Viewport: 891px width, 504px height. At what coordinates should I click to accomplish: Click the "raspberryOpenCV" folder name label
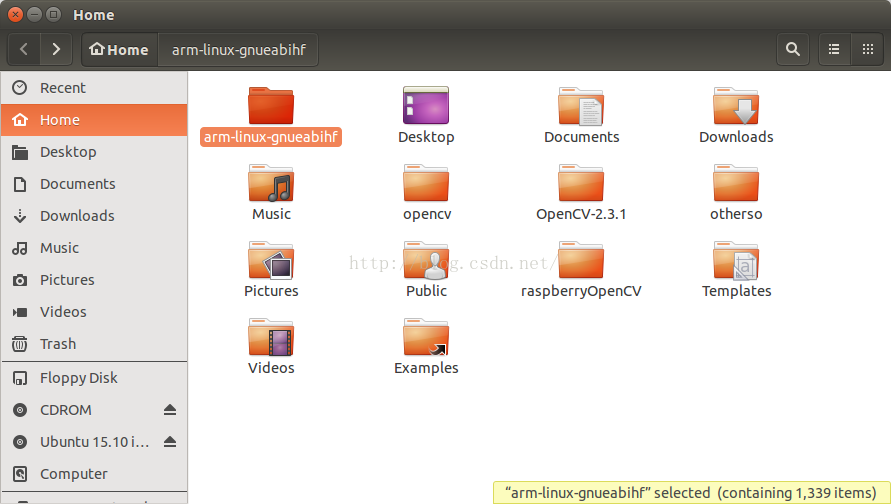pos(581,291)
